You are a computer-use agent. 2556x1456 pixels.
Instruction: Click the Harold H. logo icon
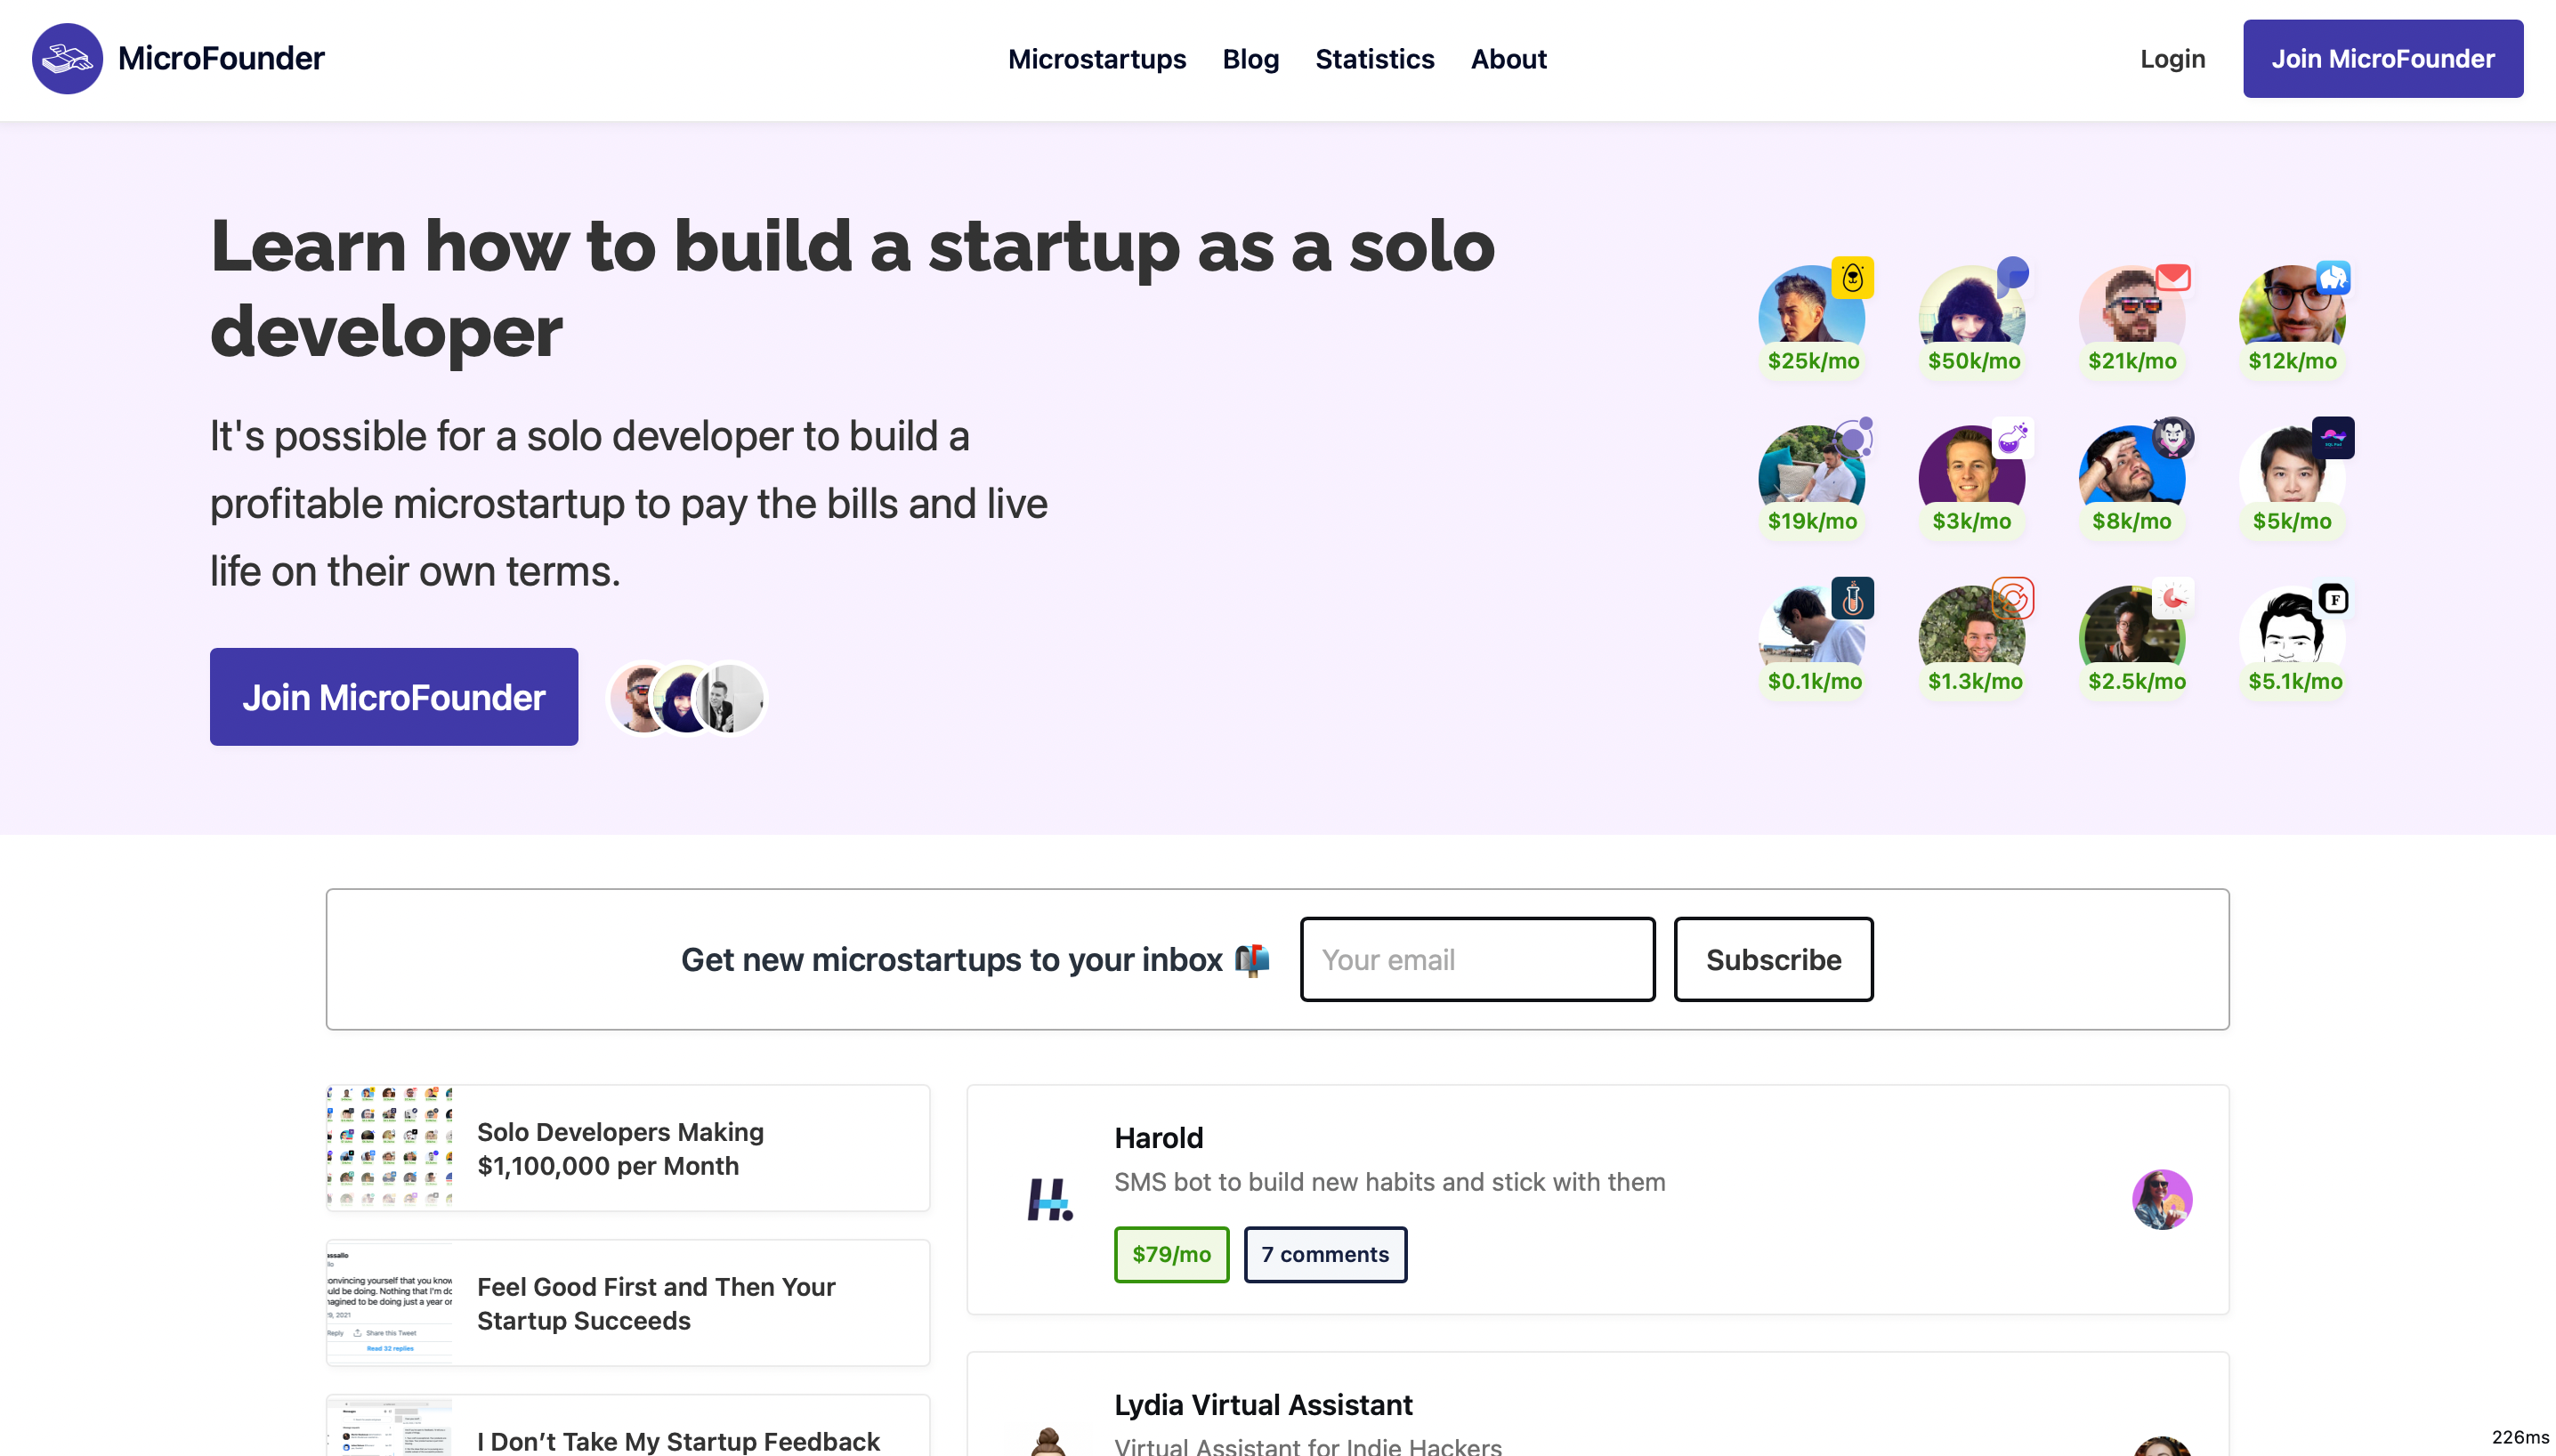[x=1050, y=1199]
